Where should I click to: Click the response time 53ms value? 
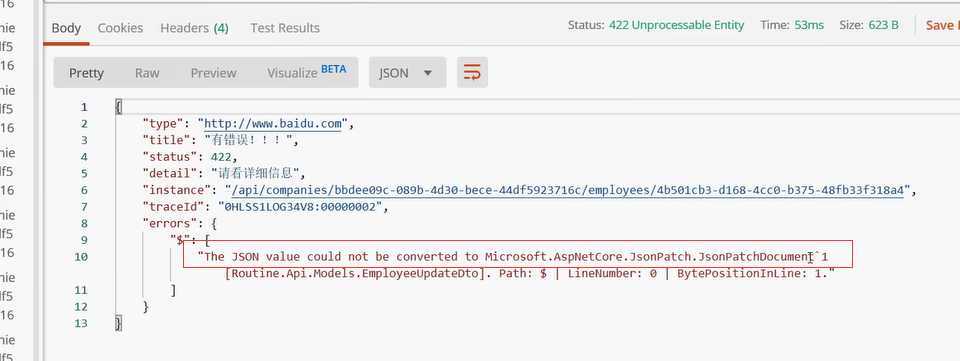pos(809,25)
